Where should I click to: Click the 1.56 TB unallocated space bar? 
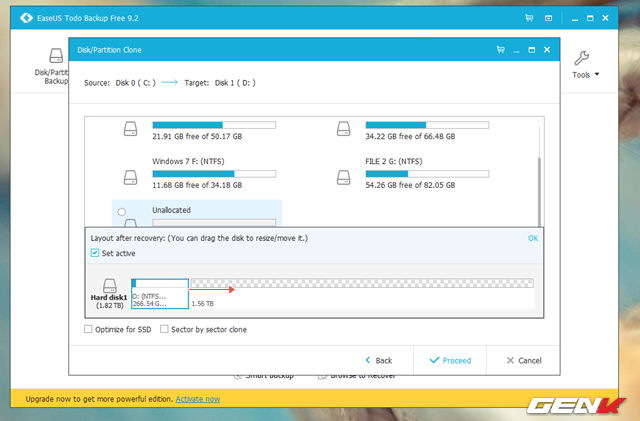[362, 283]
